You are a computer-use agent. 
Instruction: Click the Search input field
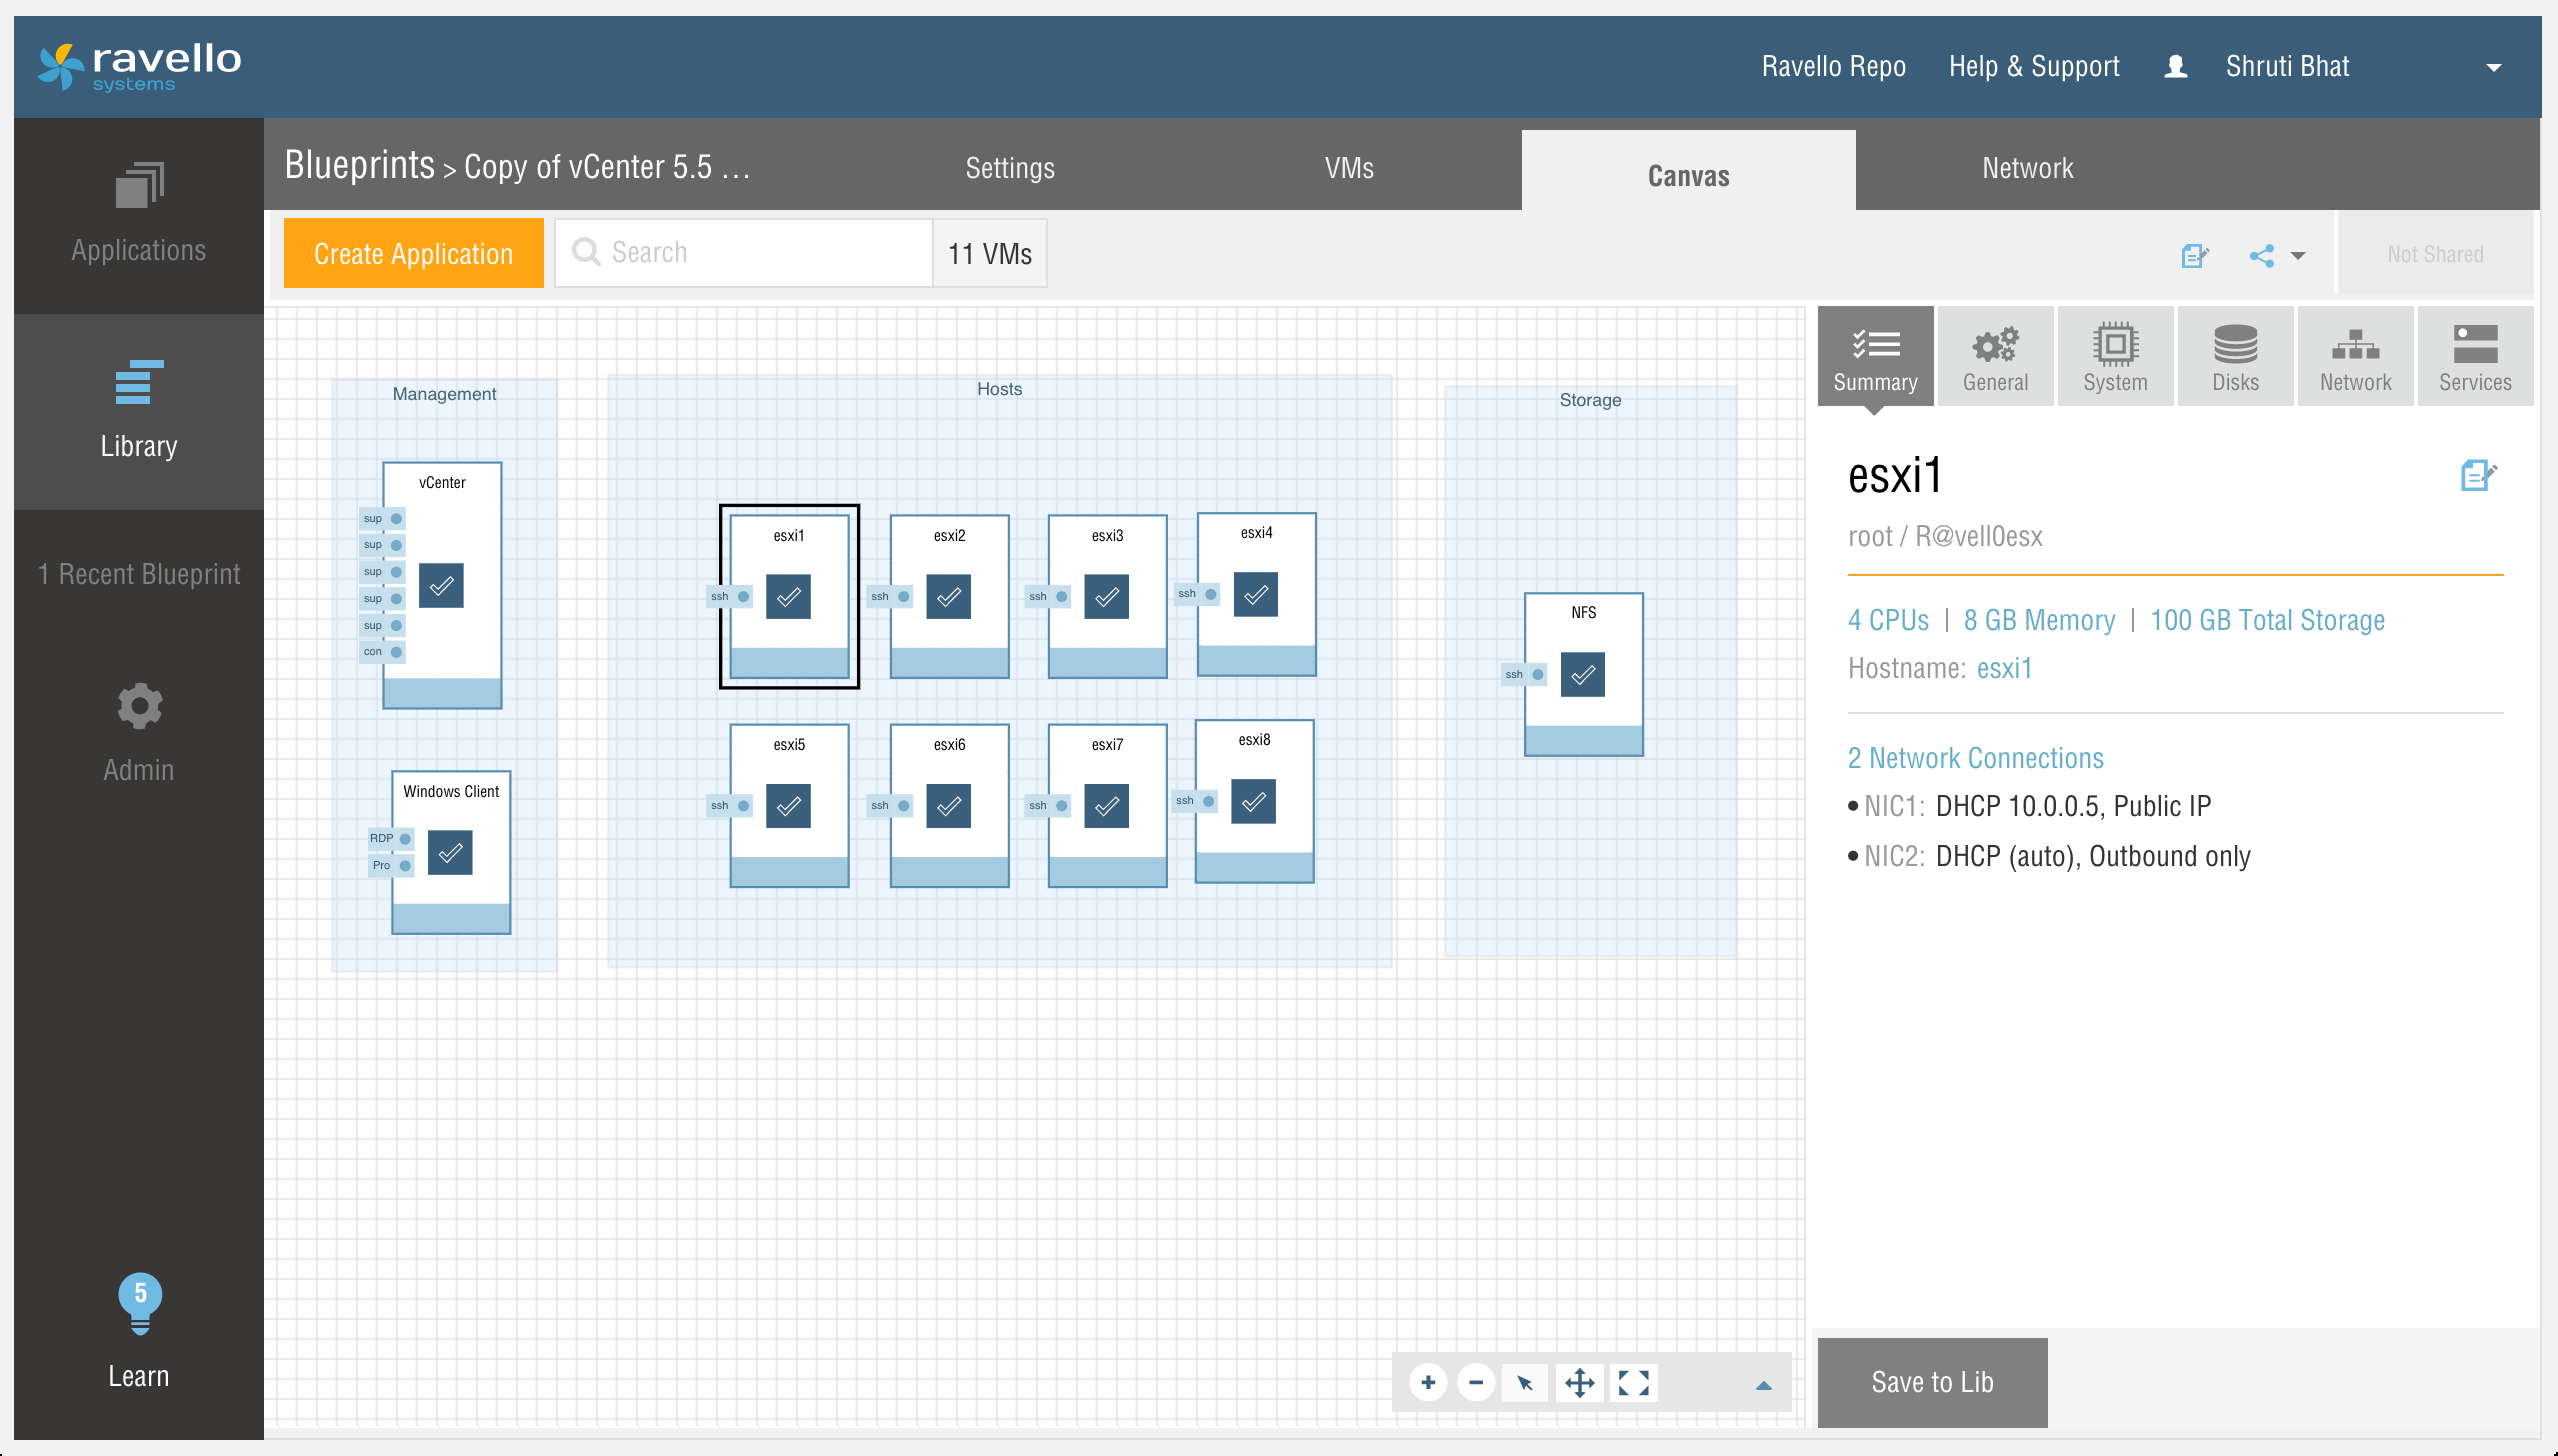(x=744, y=253)
